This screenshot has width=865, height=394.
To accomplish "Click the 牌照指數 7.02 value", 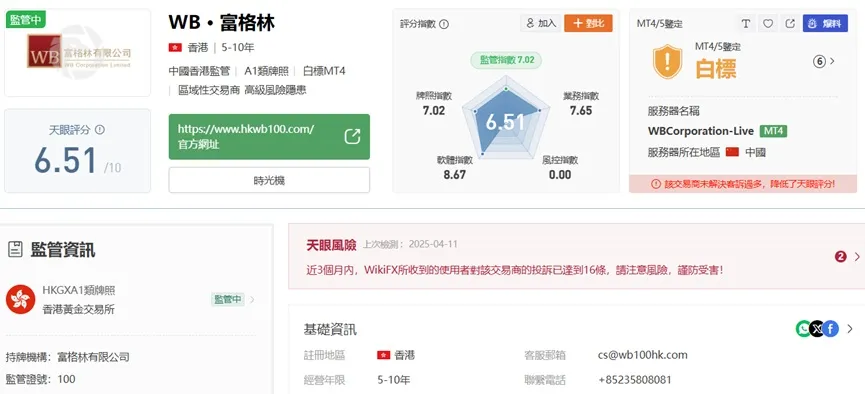I will 434,110.
